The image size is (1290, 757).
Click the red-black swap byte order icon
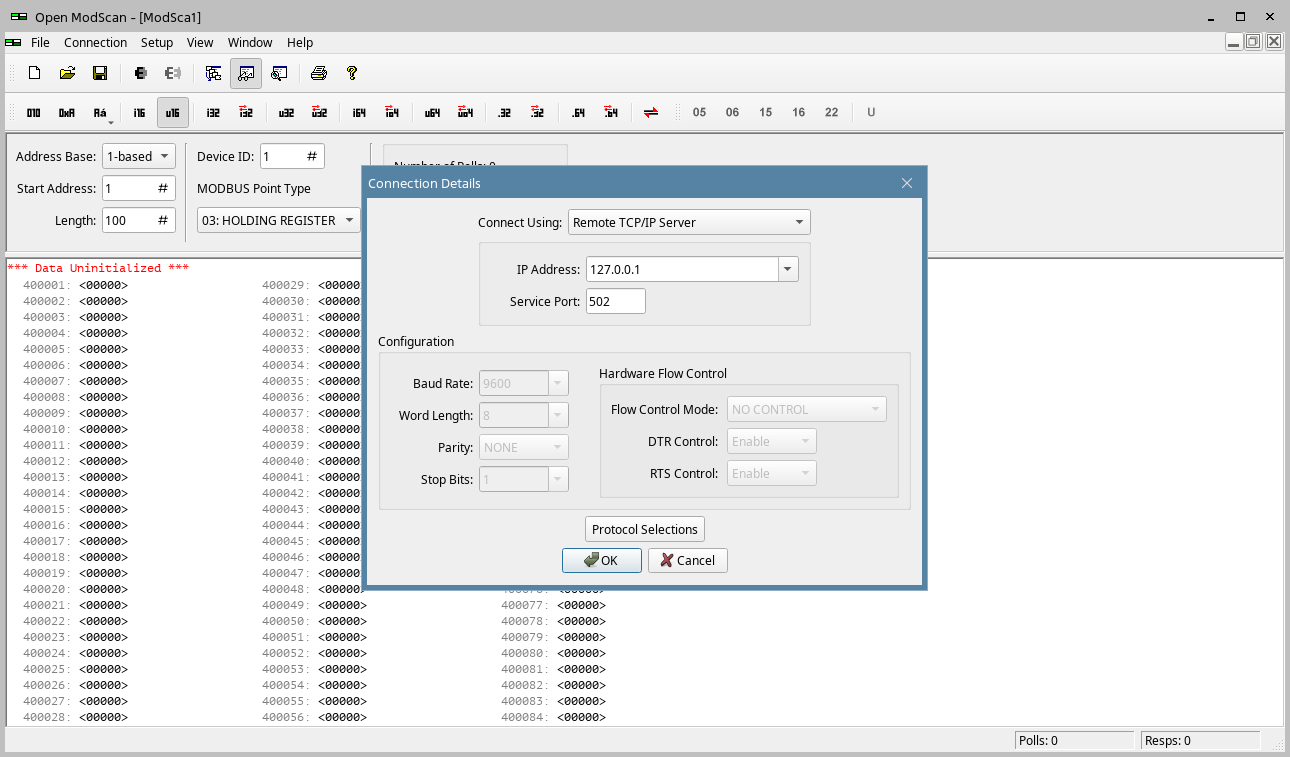click(651, 113)
